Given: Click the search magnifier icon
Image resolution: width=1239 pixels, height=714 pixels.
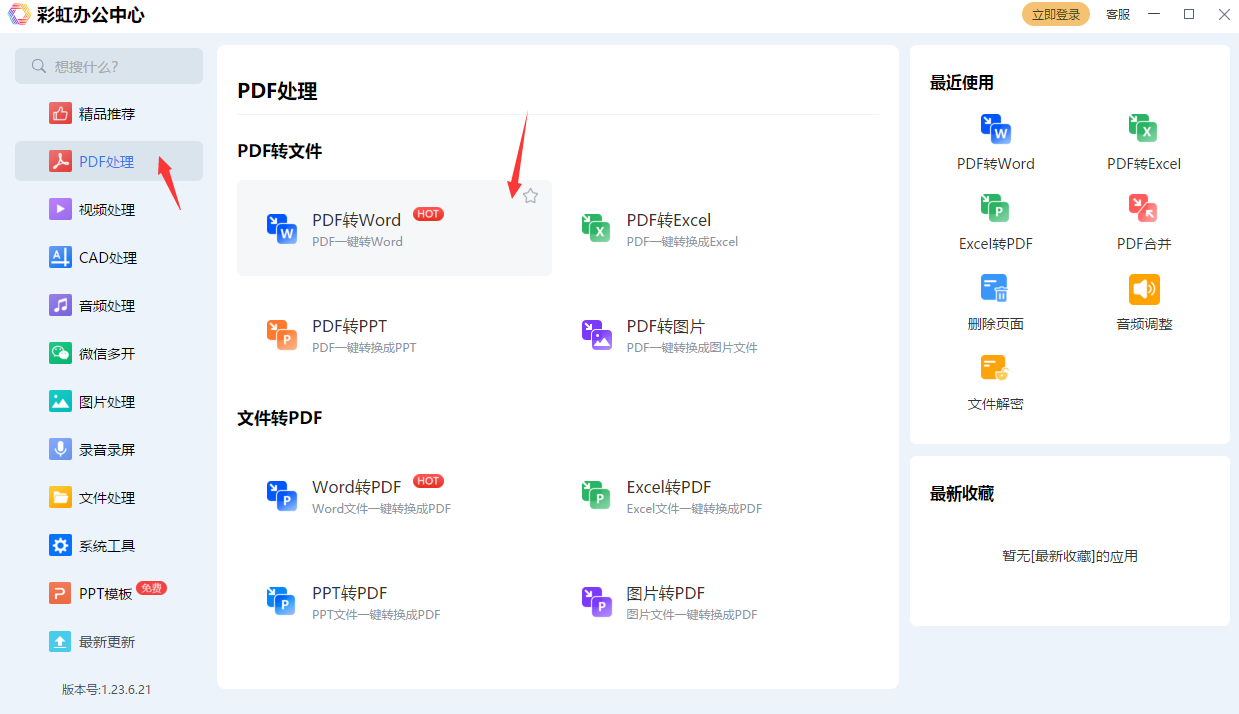Looking at the screenshot, I should 39,66.
